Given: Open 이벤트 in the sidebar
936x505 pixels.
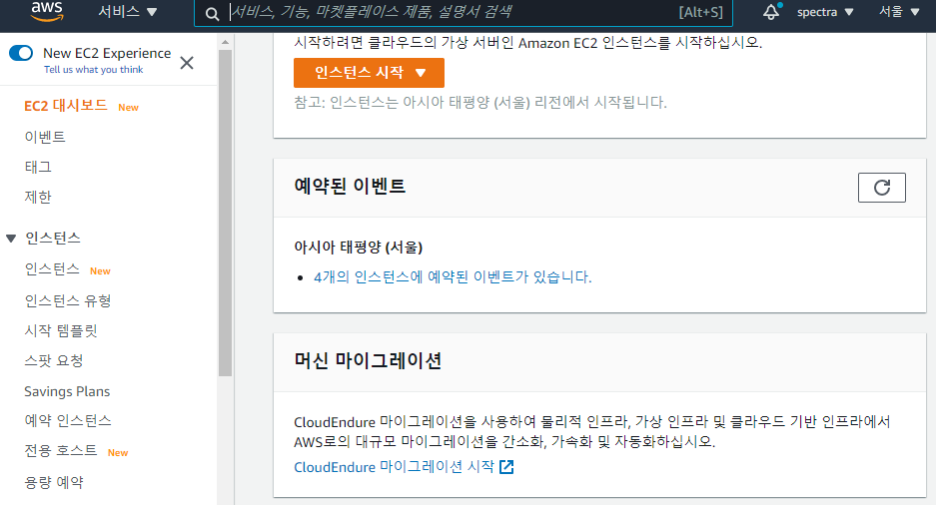Looking at the screenshot, I should (45, 137).
